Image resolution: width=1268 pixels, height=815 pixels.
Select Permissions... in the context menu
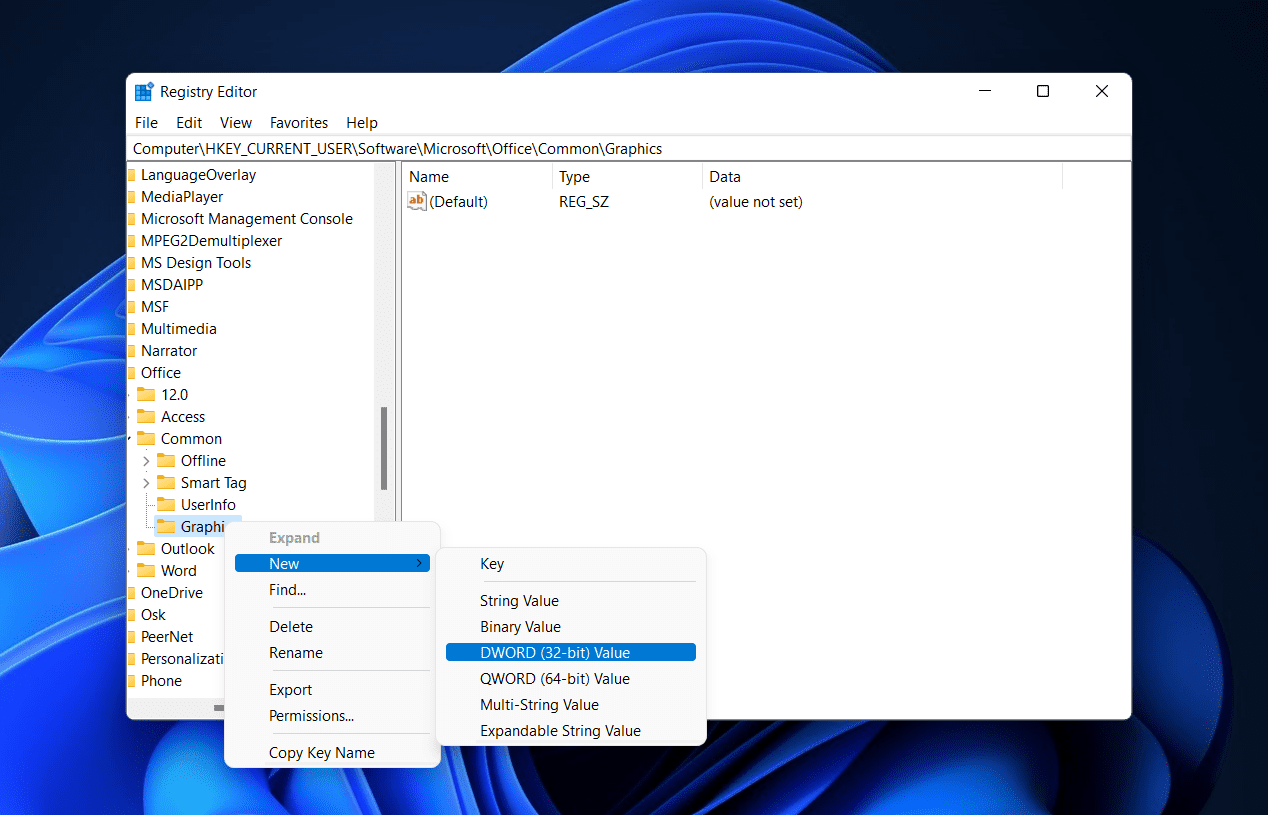(x=311, y=716)
